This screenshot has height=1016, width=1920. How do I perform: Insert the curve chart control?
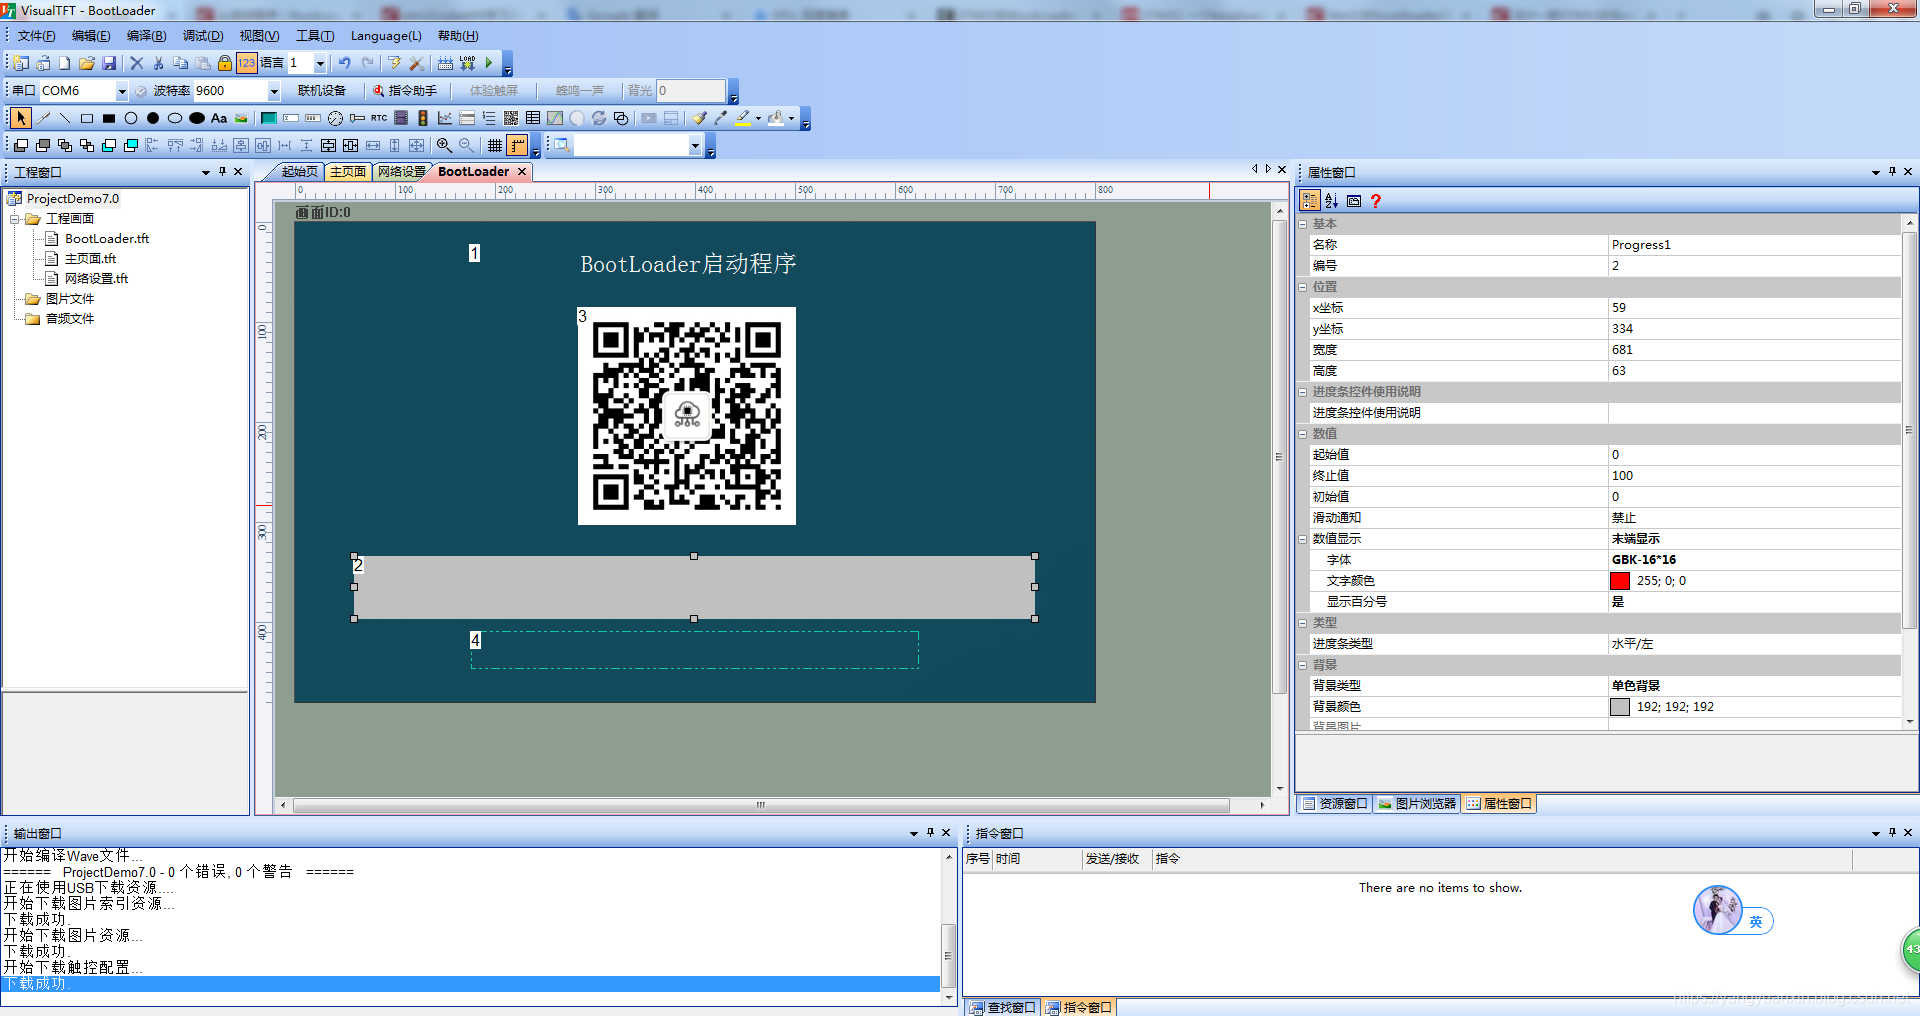point(445,118)
